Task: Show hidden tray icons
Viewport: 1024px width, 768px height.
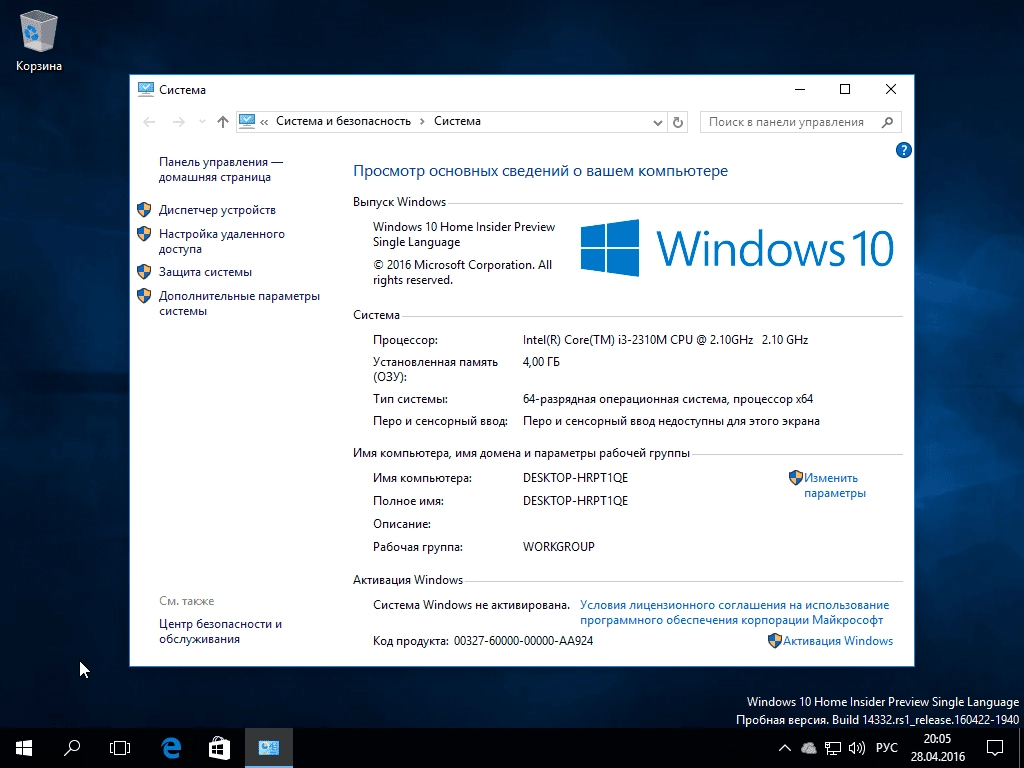Action: click(785, 748)
